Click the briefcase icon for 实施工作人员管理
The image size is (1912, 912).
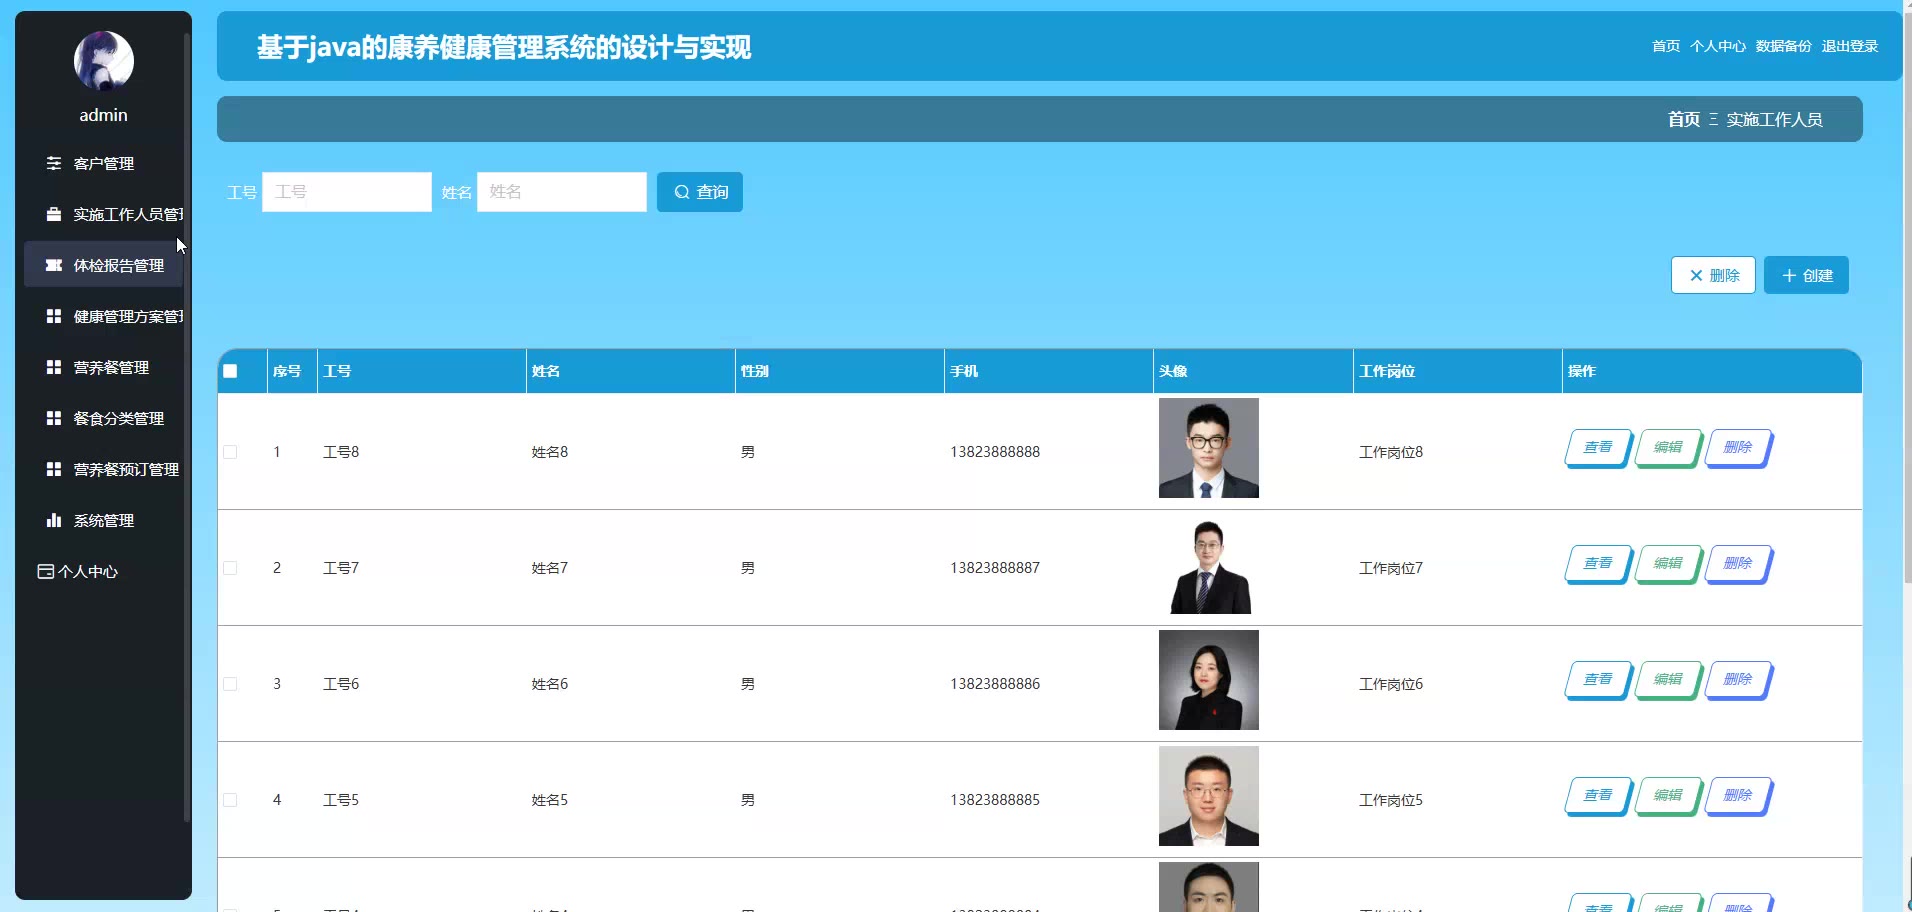pos(54,214)
